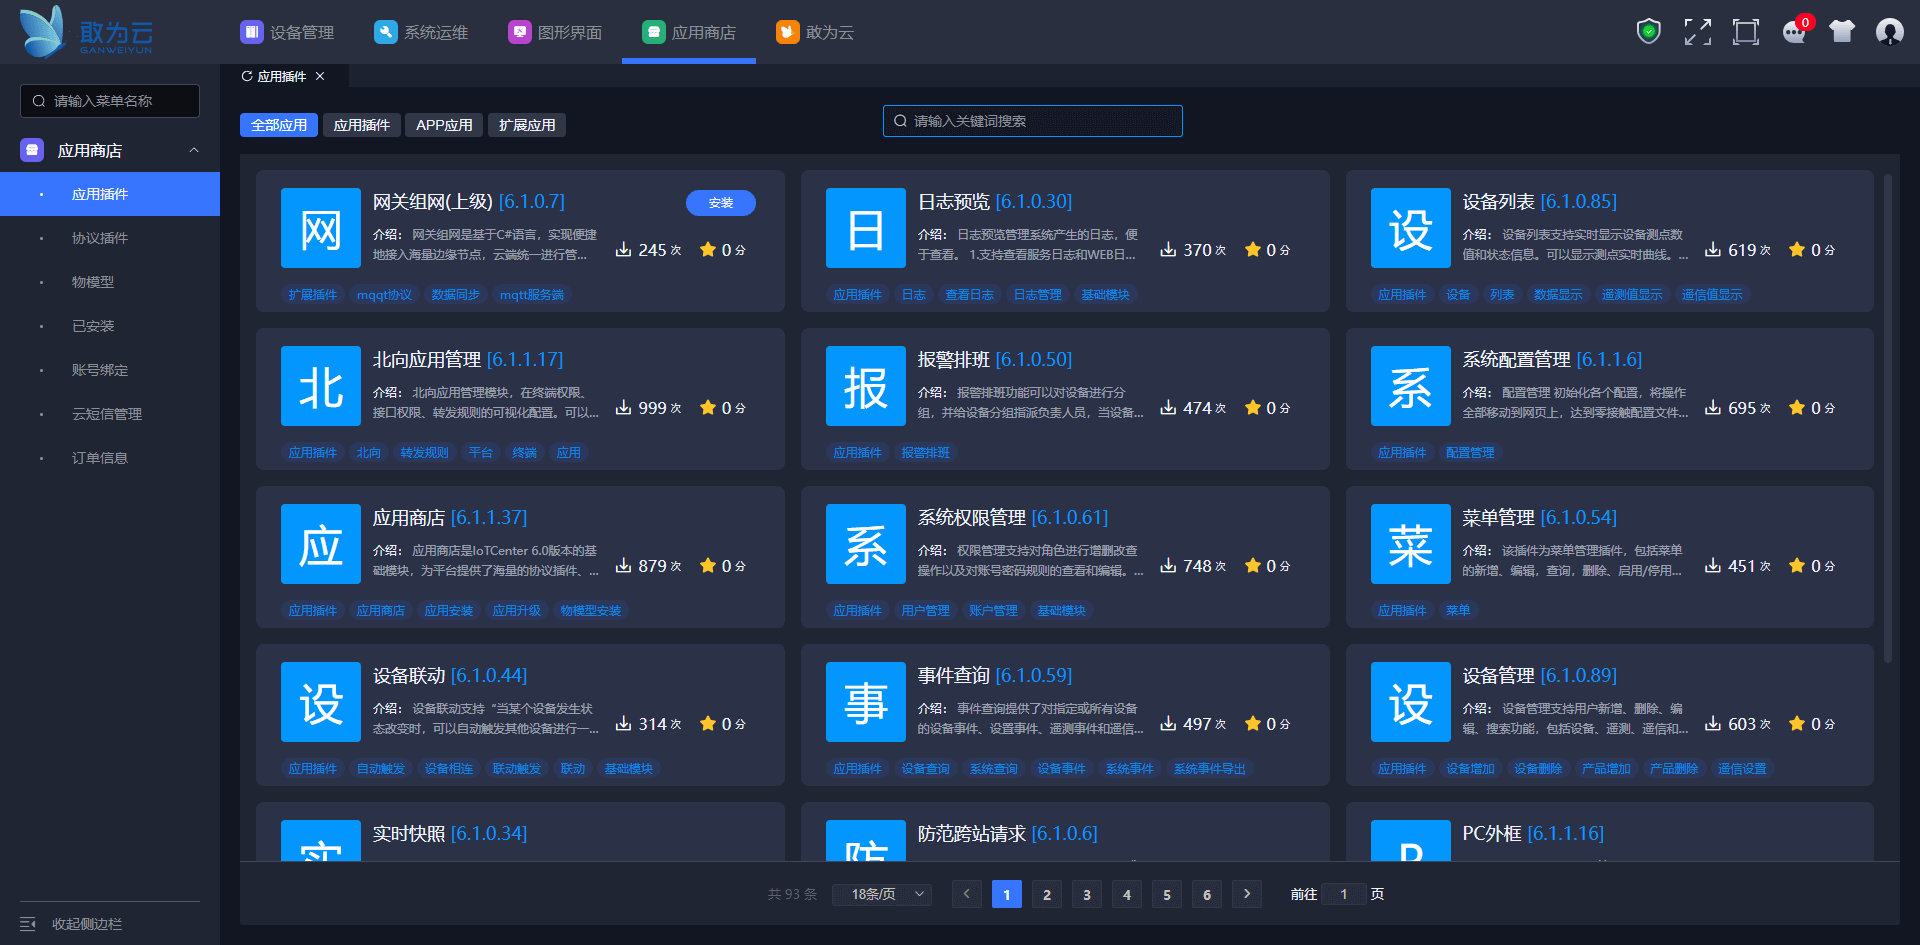This screenshot has height=945, width=1920.
Task: Click the 转发规则 tag on 北向应用管理
Action: [x=425, y=453]
